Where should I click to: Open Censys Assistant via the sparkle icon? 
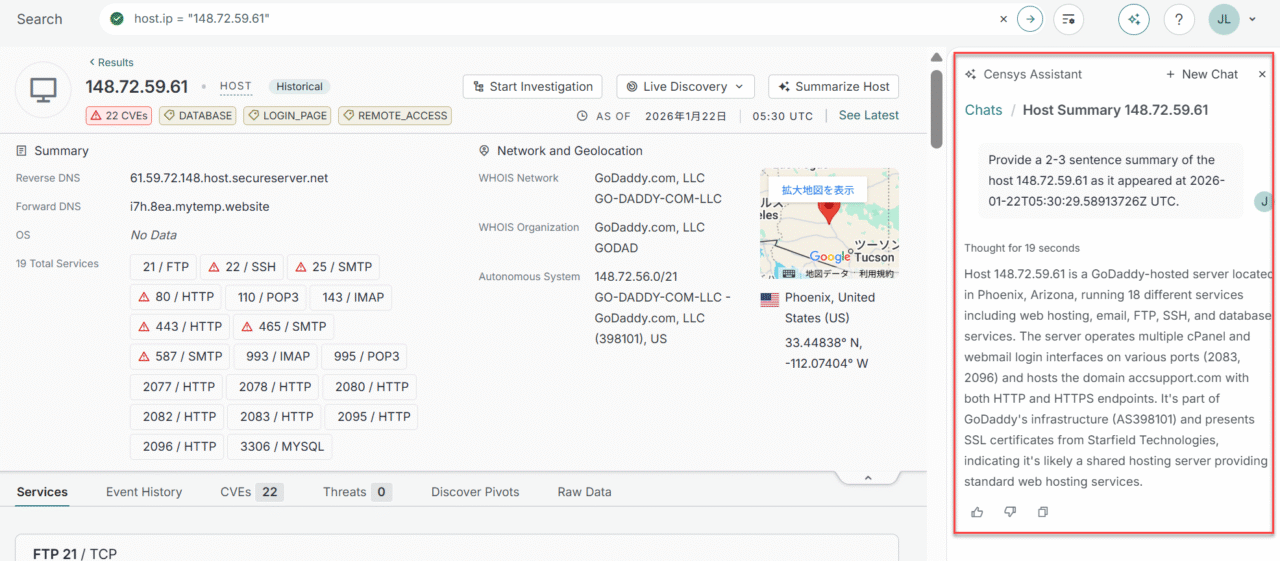(1133, 19)
